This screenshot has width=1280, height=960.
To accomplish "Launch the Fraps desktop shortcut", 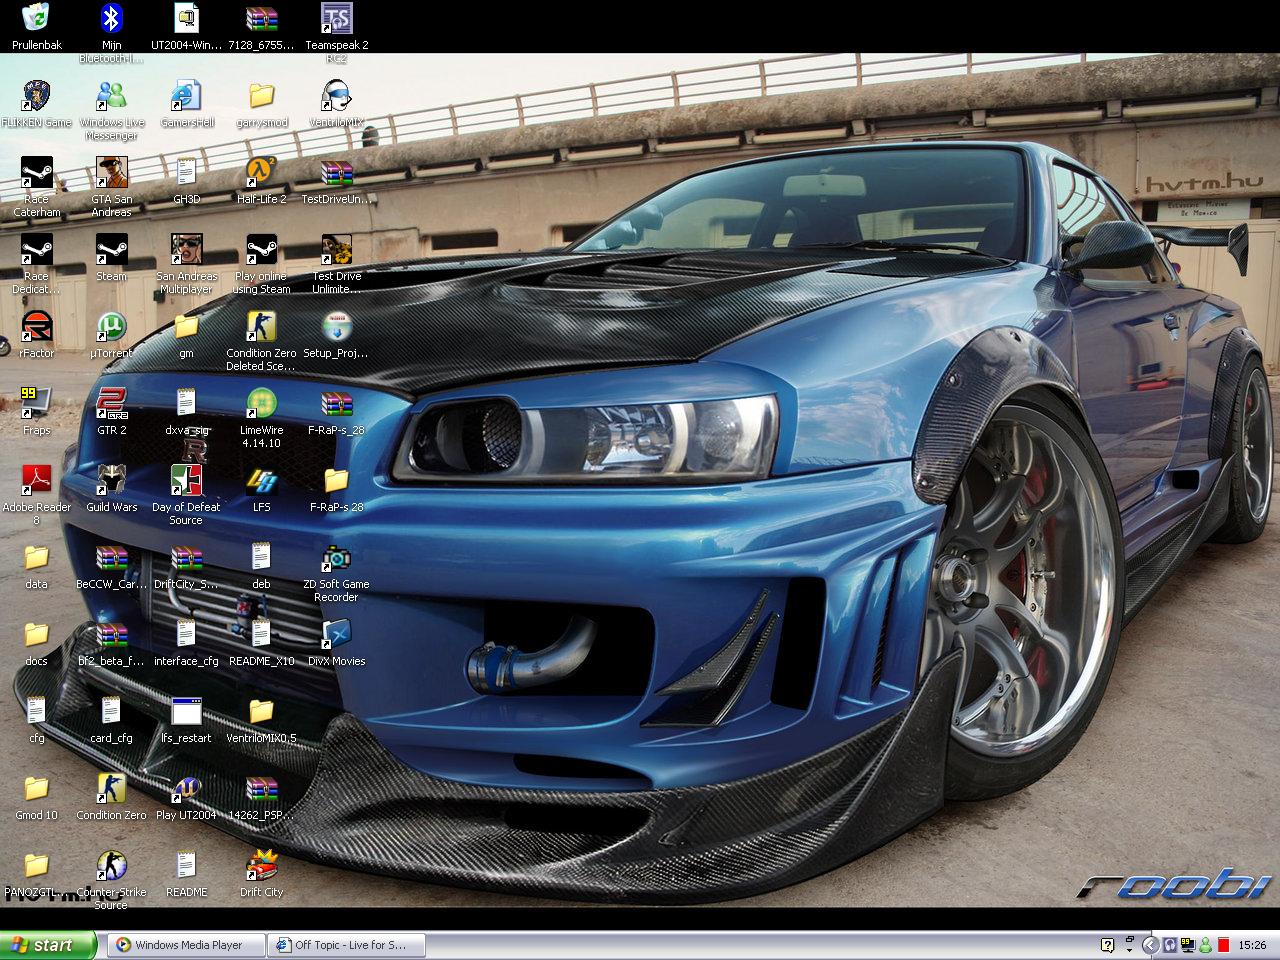I will (x=37, y=412).
